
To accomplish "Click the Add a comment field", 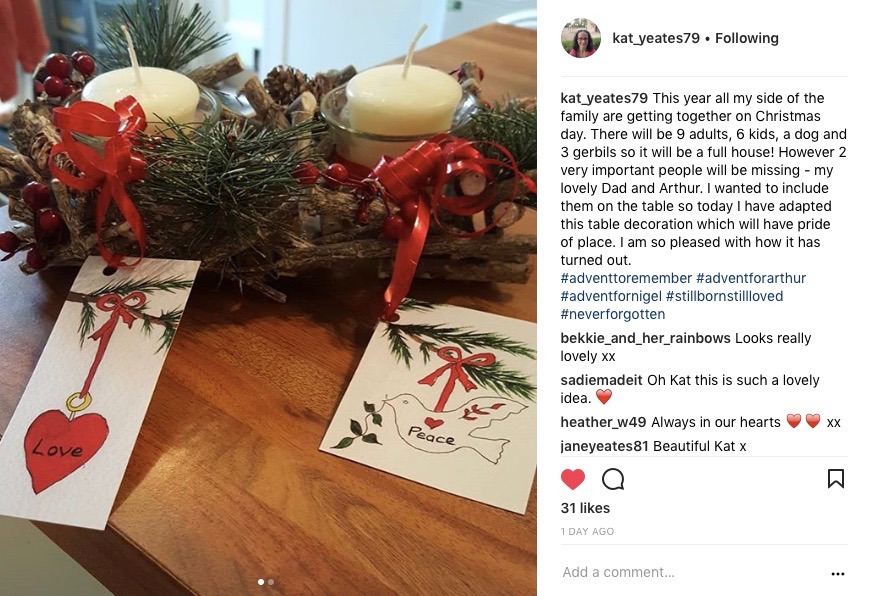I will pos(690,572).
